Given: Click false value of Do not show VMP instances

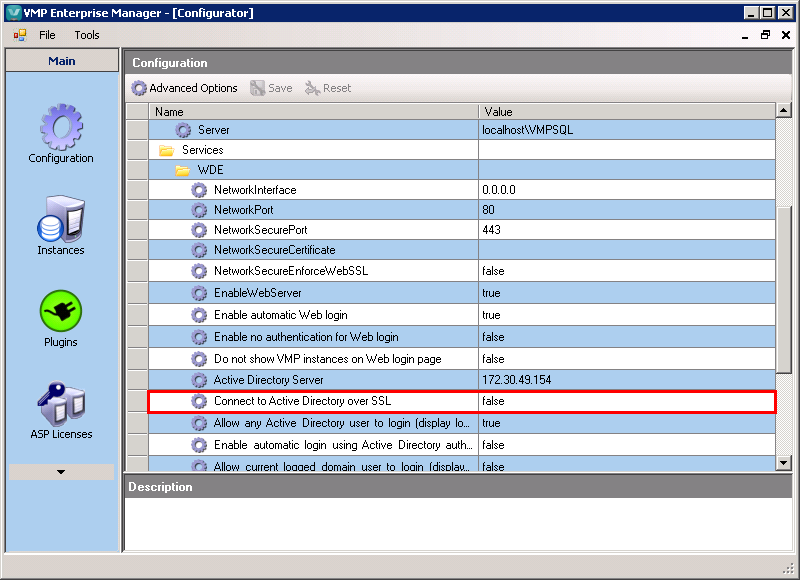Looking at the screenshot, I should coord(493,359).
